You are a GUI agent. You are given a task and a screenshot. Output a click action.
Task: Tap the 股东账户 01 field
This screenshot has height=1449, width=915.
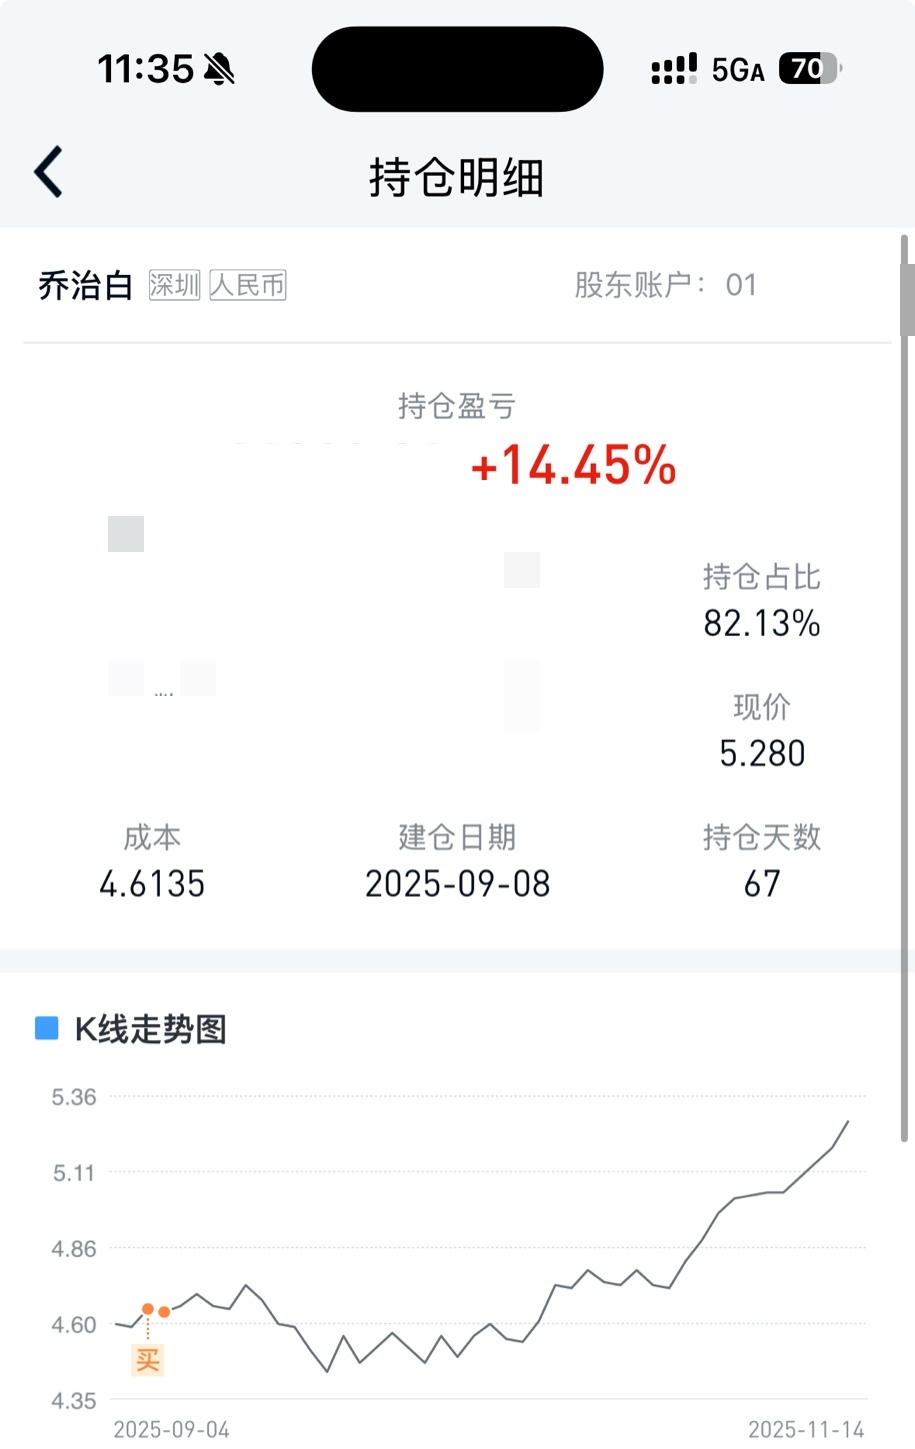[665, 285]
